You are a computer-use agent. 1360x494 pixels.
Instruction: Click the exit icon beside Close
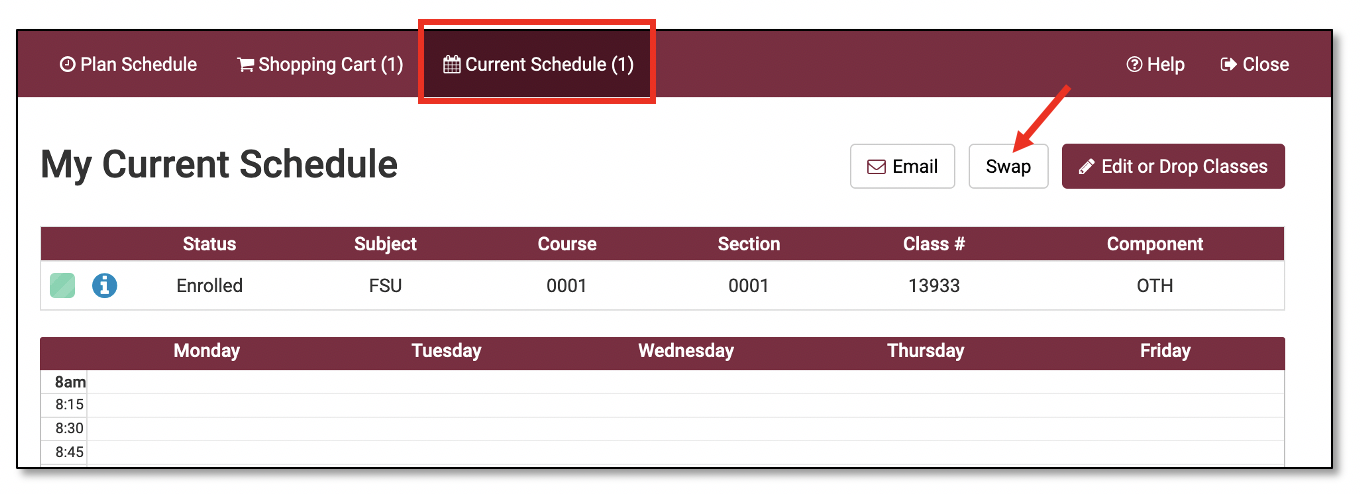click(1229, 65)
